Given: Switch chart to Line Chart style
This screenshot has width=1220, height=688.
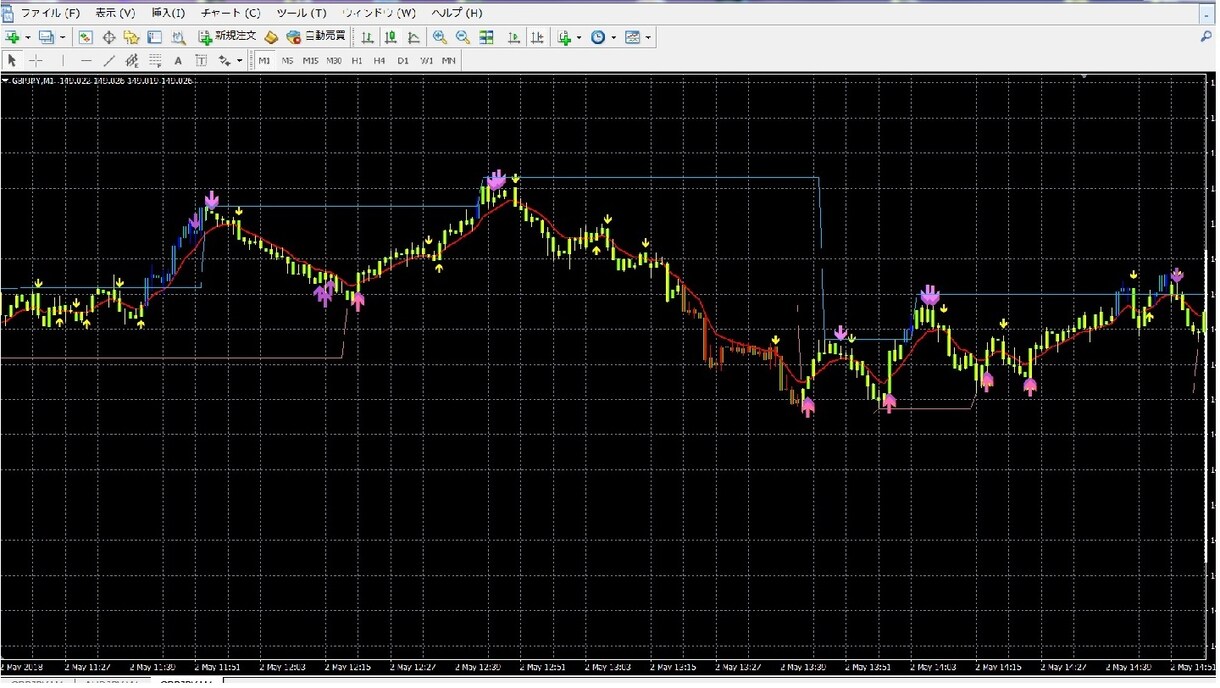Looking at the screenshot, I should point(414,37).
